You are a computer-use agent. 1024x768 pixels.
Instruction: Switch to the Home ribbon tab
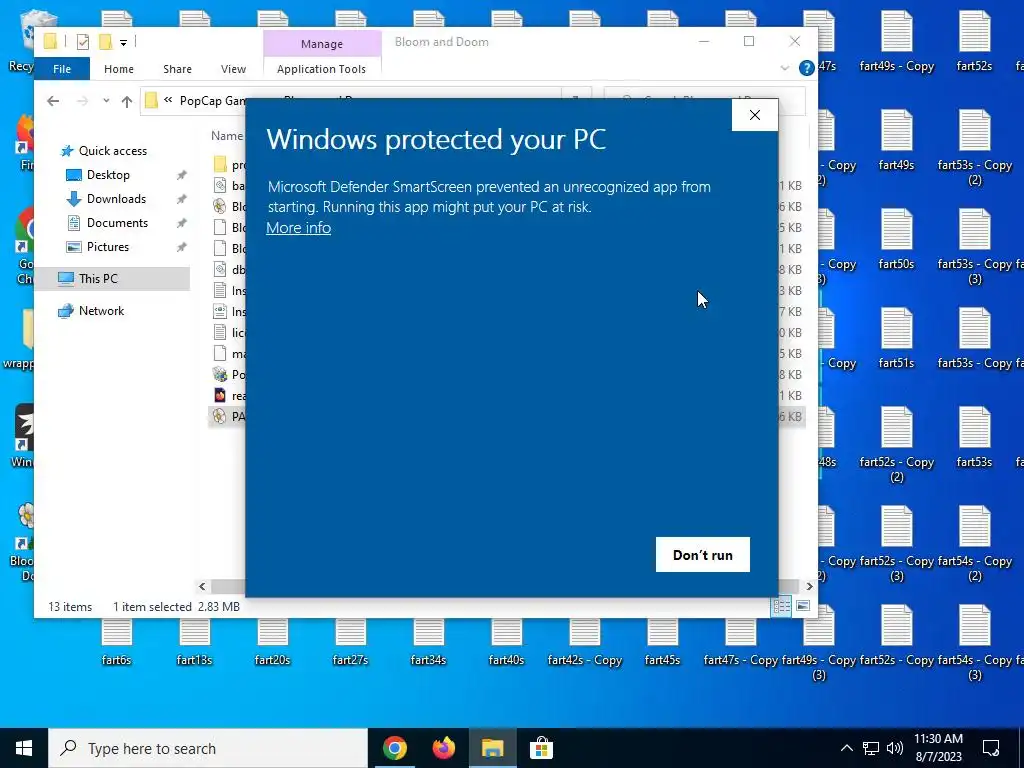pyautogui.click(x=119, y=69)
